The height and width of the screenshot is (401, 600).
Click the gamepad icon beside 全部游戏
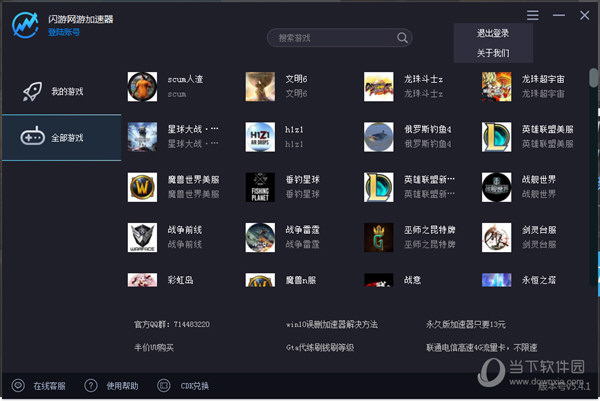coord(33,137)
